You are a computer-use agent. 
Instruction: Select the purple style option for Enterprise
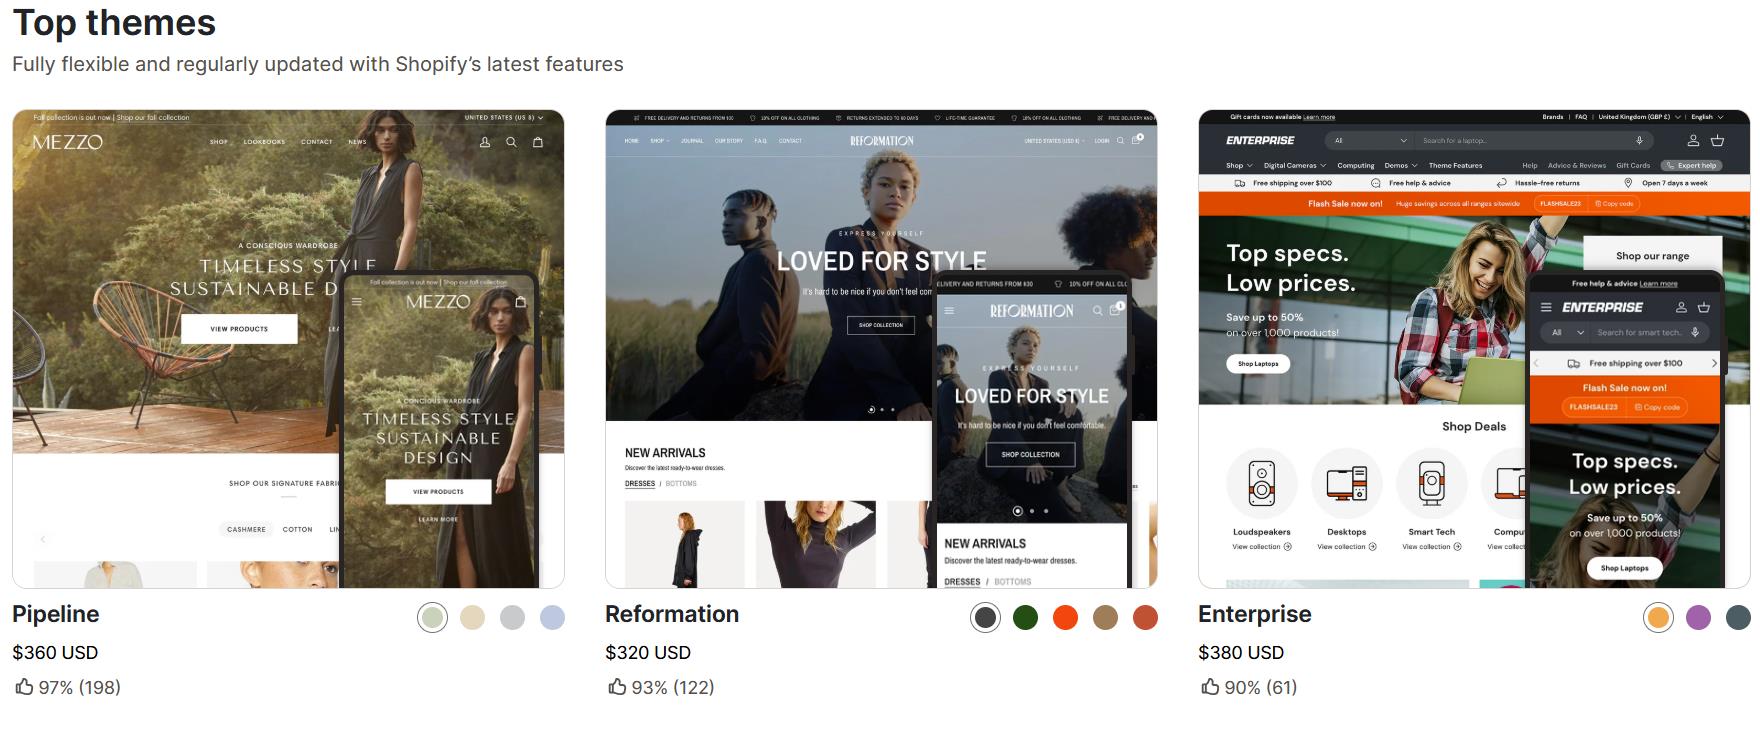pos(1698,618)
